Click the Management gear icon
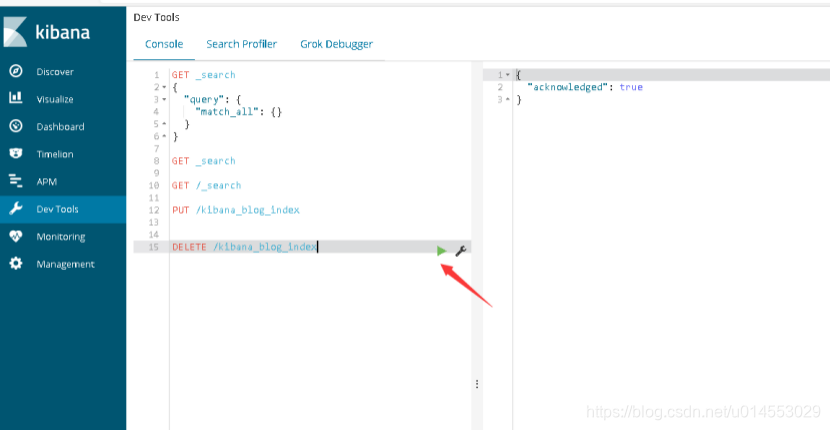Viewport: 830px width, 430px height. [x=16, y=263]
